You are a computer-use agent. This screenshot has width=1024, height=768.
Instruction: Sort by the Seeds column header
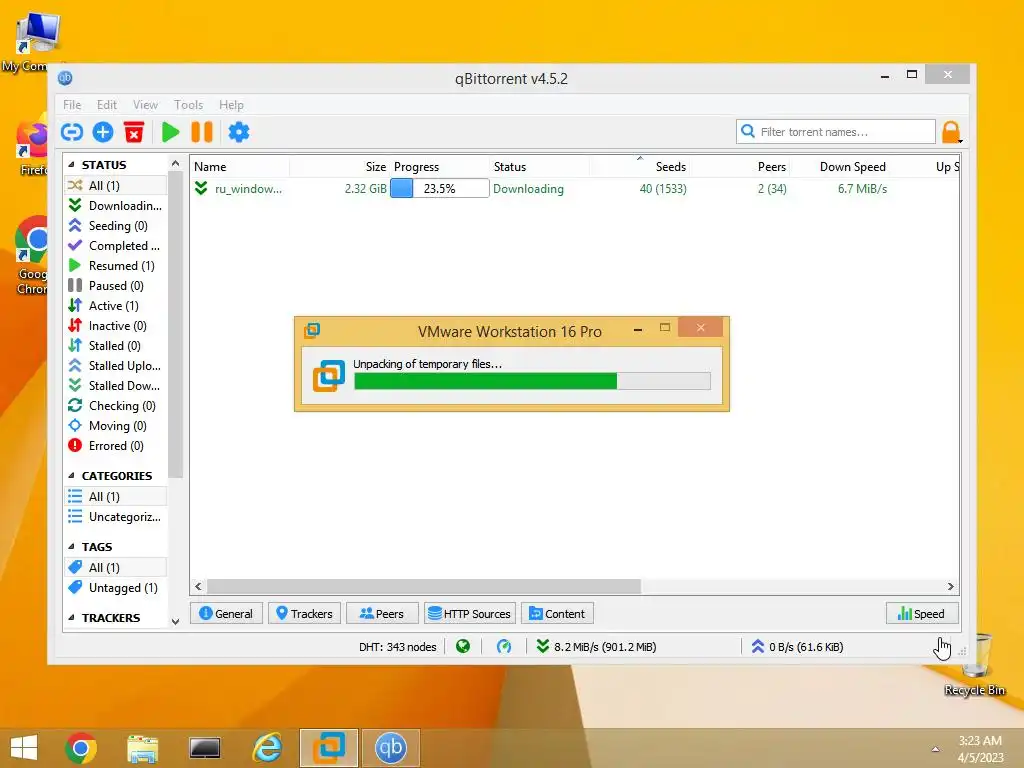click(639, 167)
